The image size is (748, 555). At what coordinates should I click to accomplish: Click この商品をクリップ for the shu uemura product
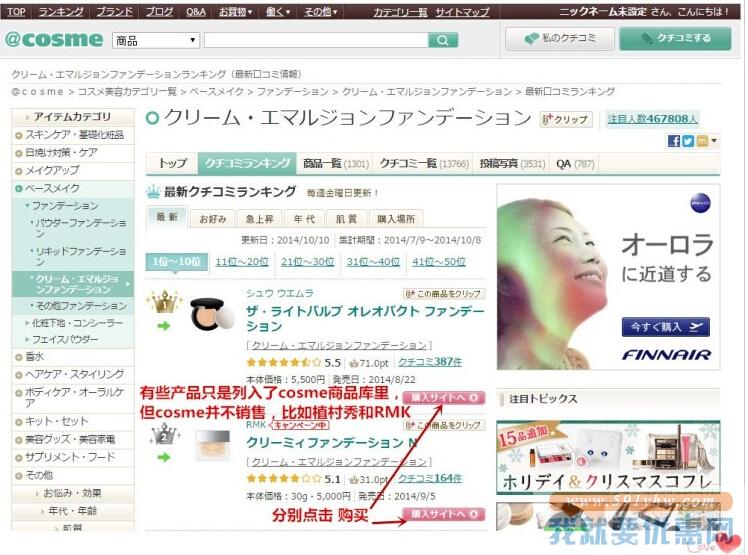pyautogui.click(x=444, y=293)
